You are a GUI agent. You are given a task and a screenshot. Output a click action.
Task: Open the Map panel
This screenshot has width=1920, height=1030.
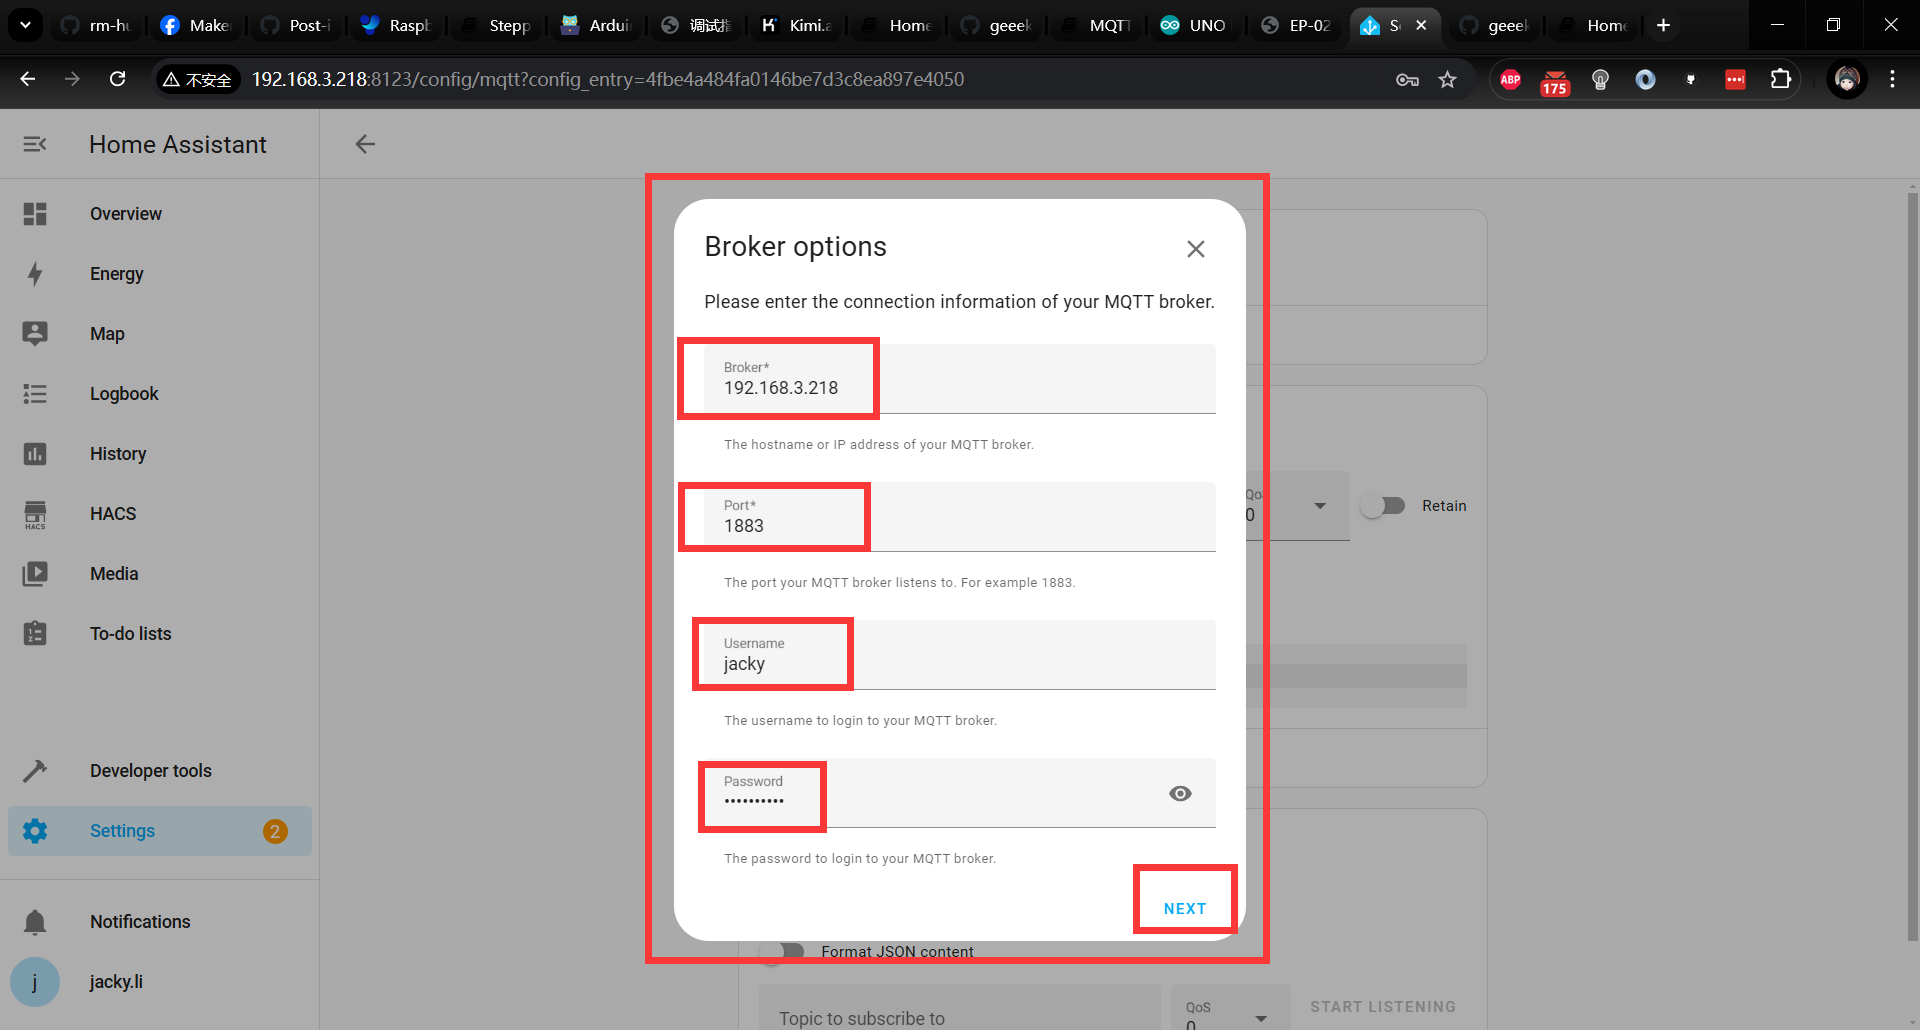pos(160,334)
